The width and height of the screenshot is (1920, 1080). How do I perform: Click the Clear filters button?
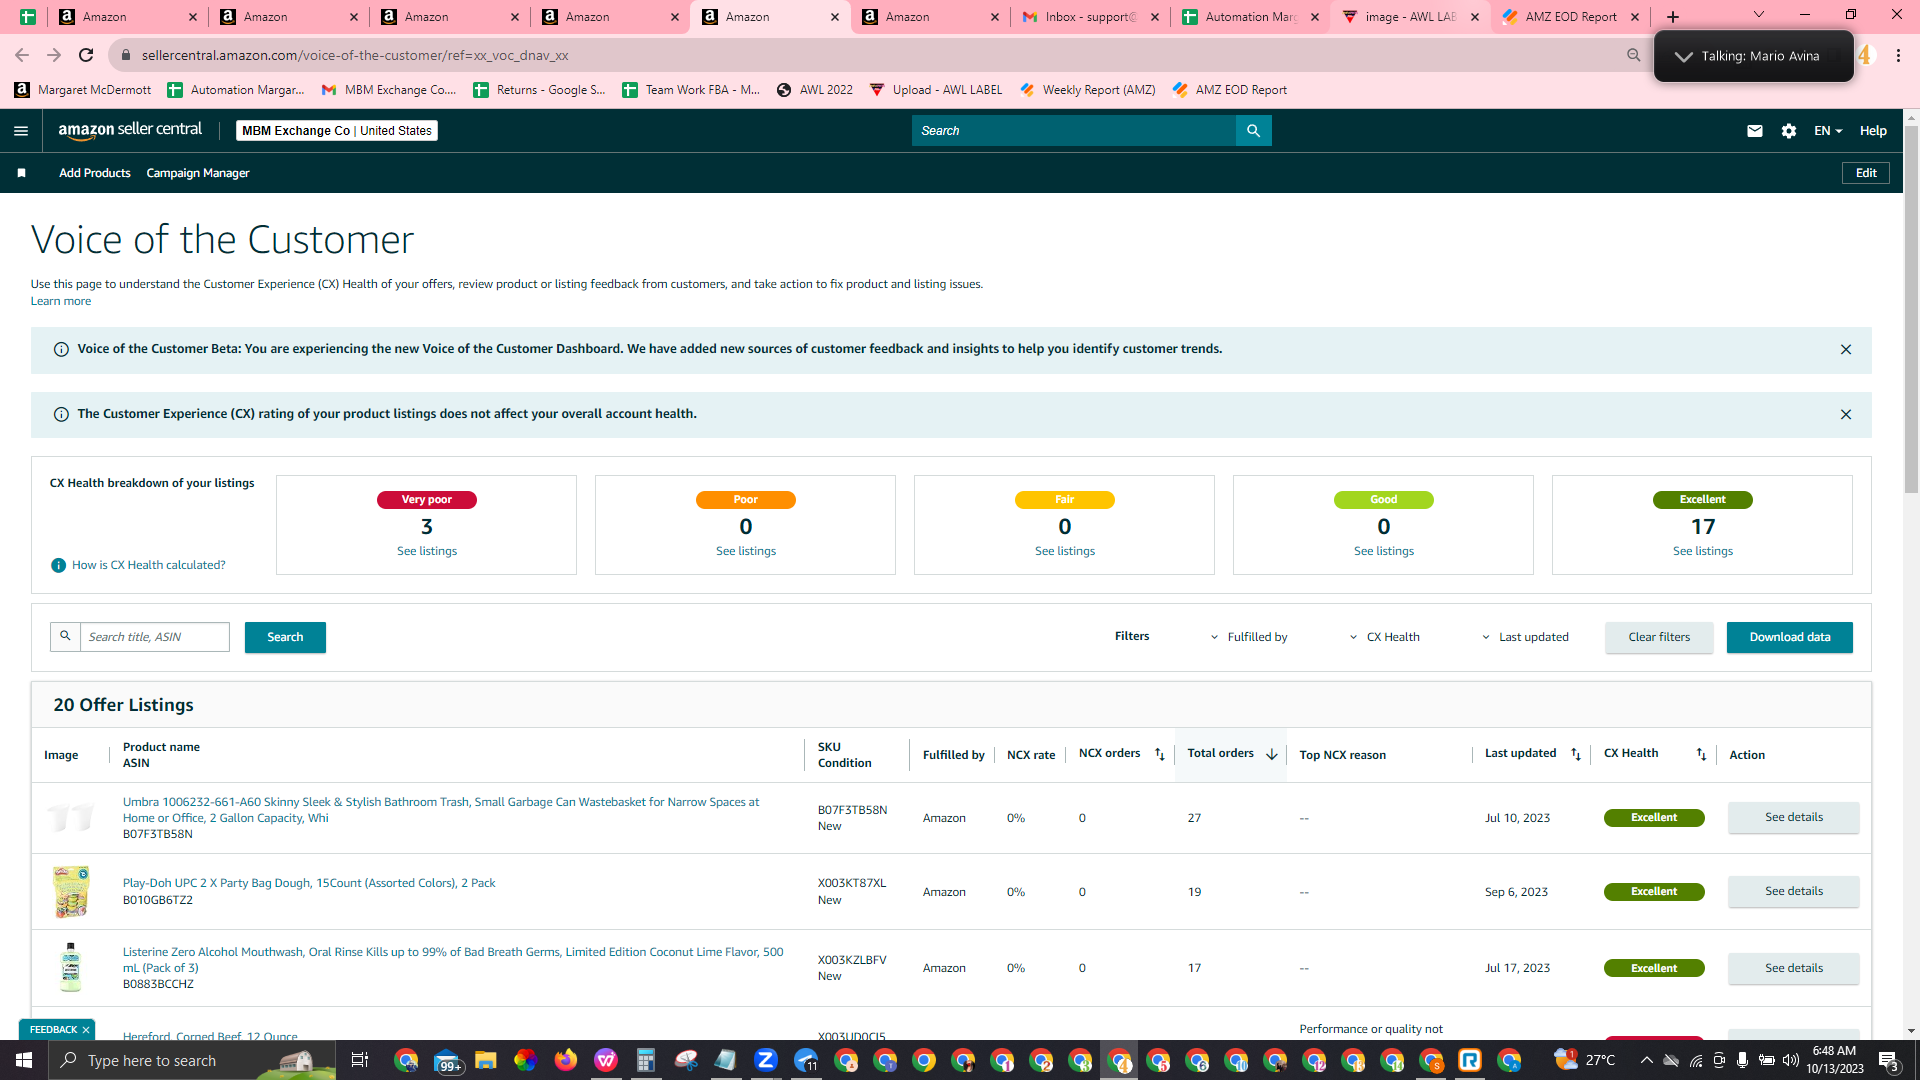click(1659, 637)
